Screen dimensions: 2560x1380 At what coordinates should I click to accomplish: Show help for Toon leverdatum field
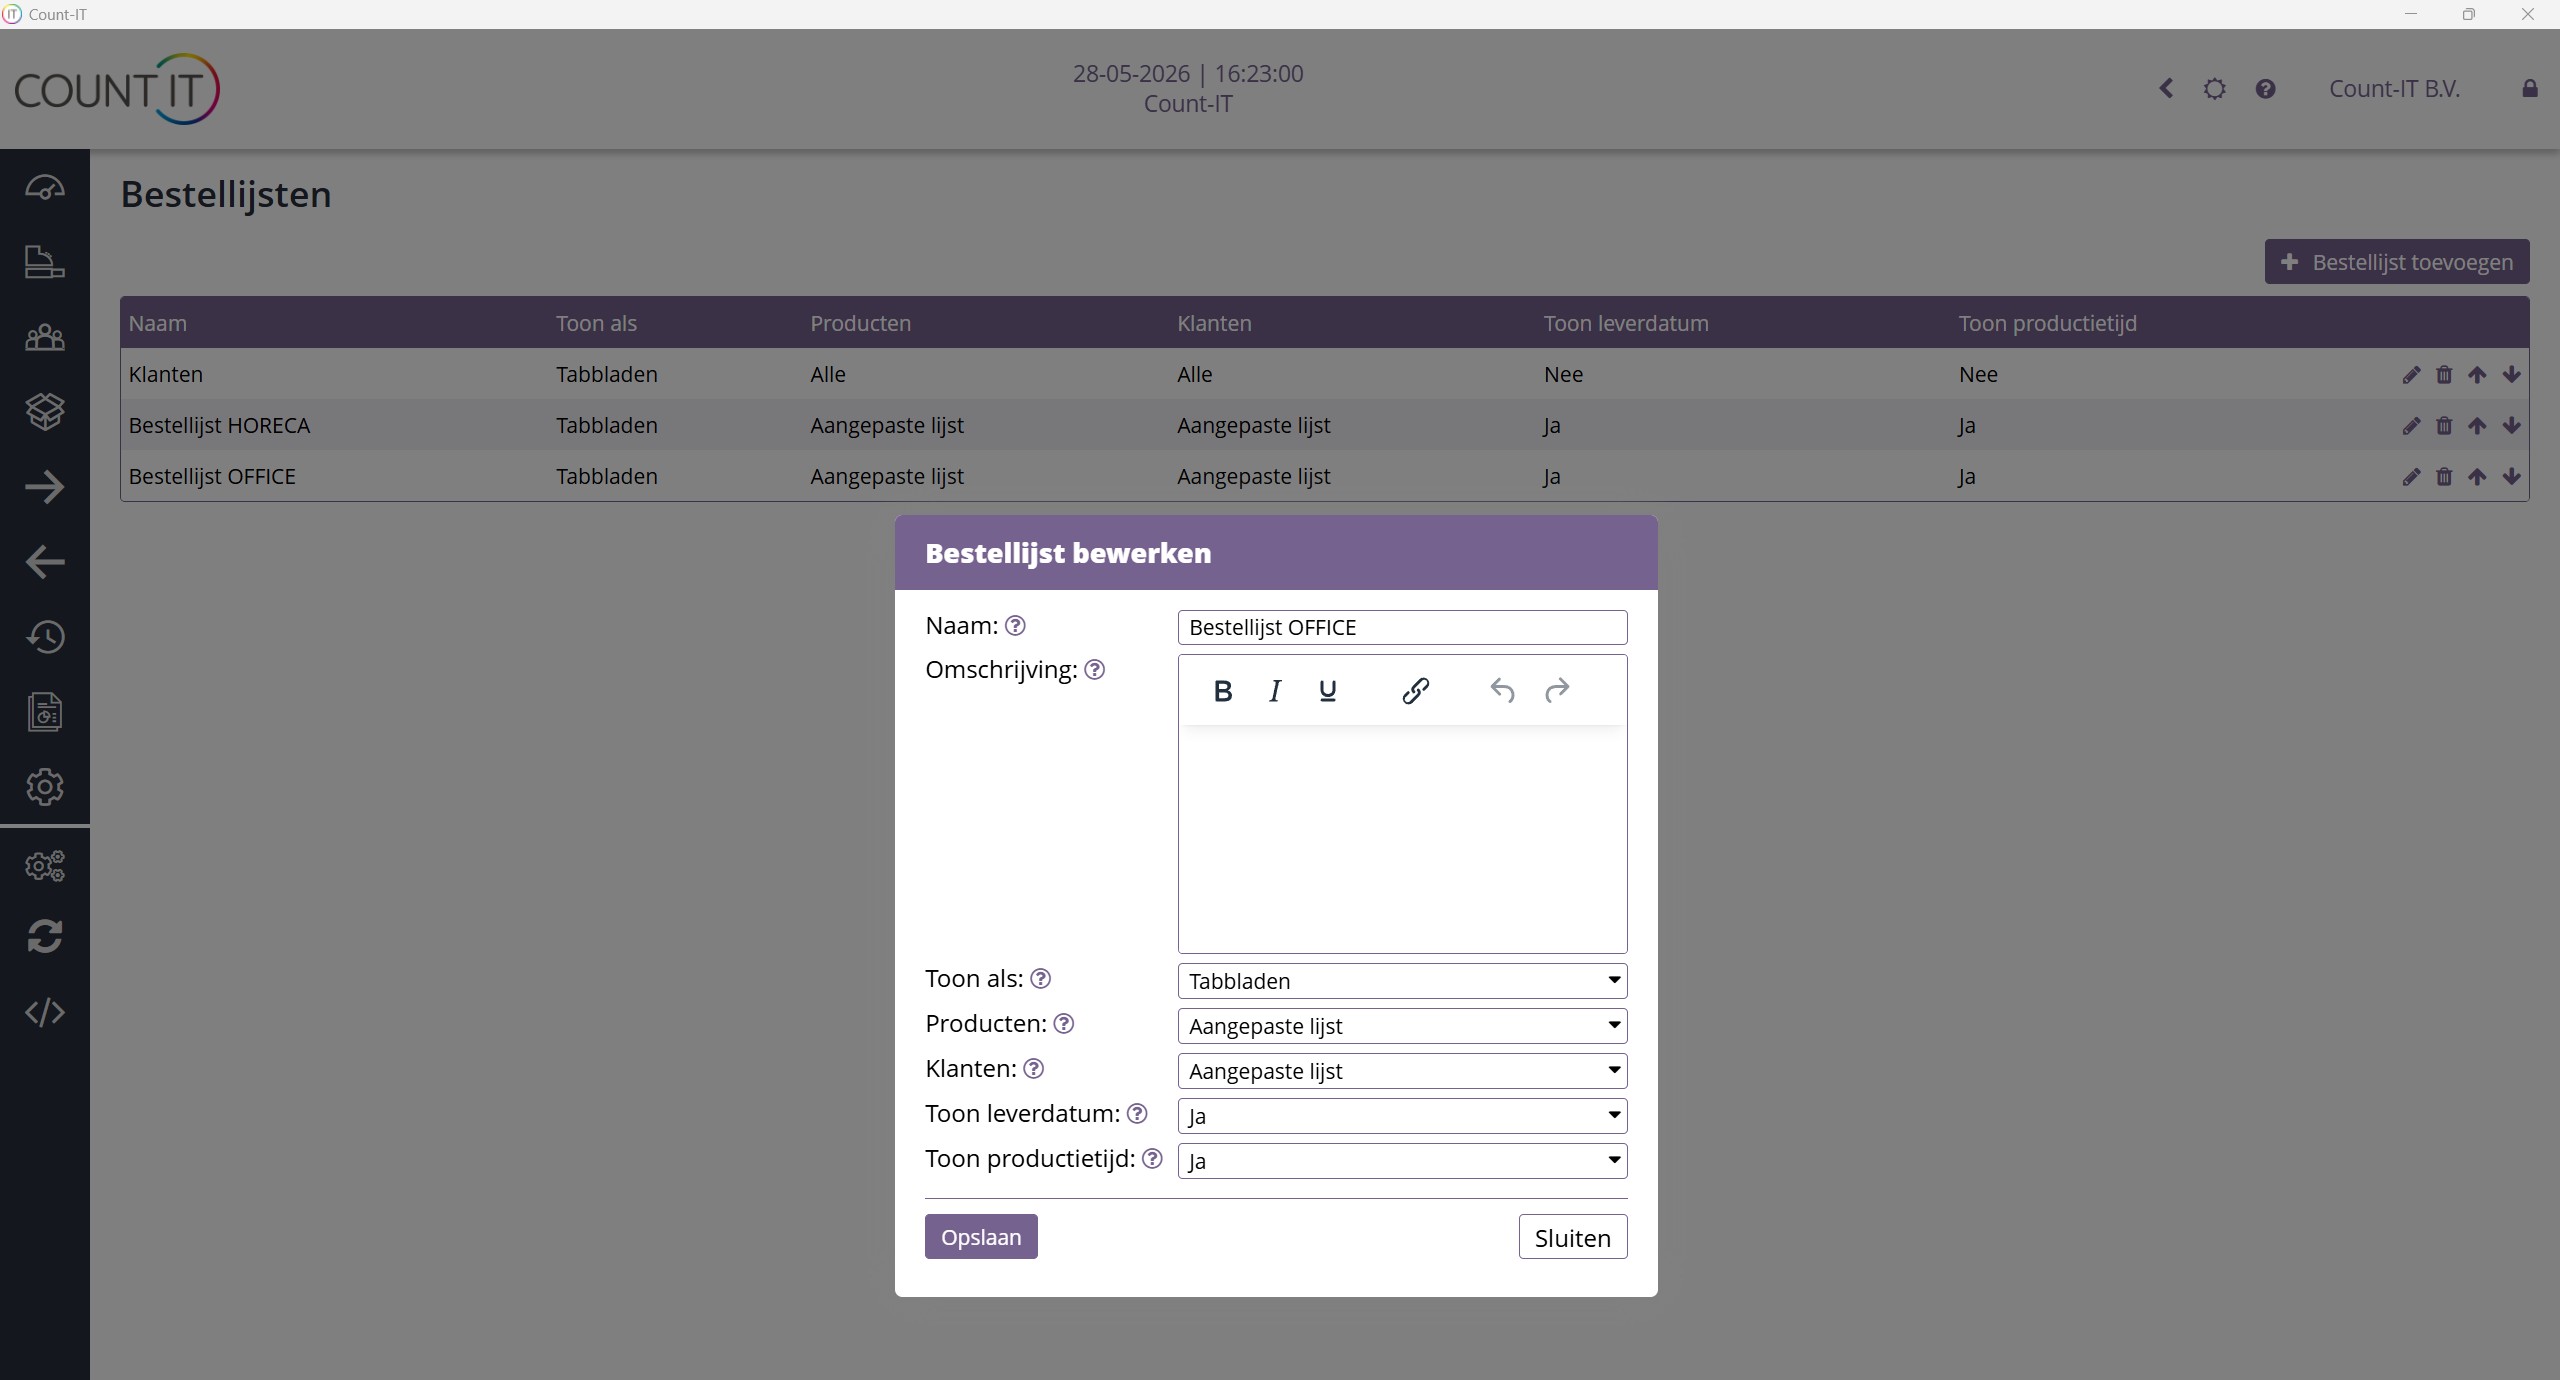tap(1137, 1114)
